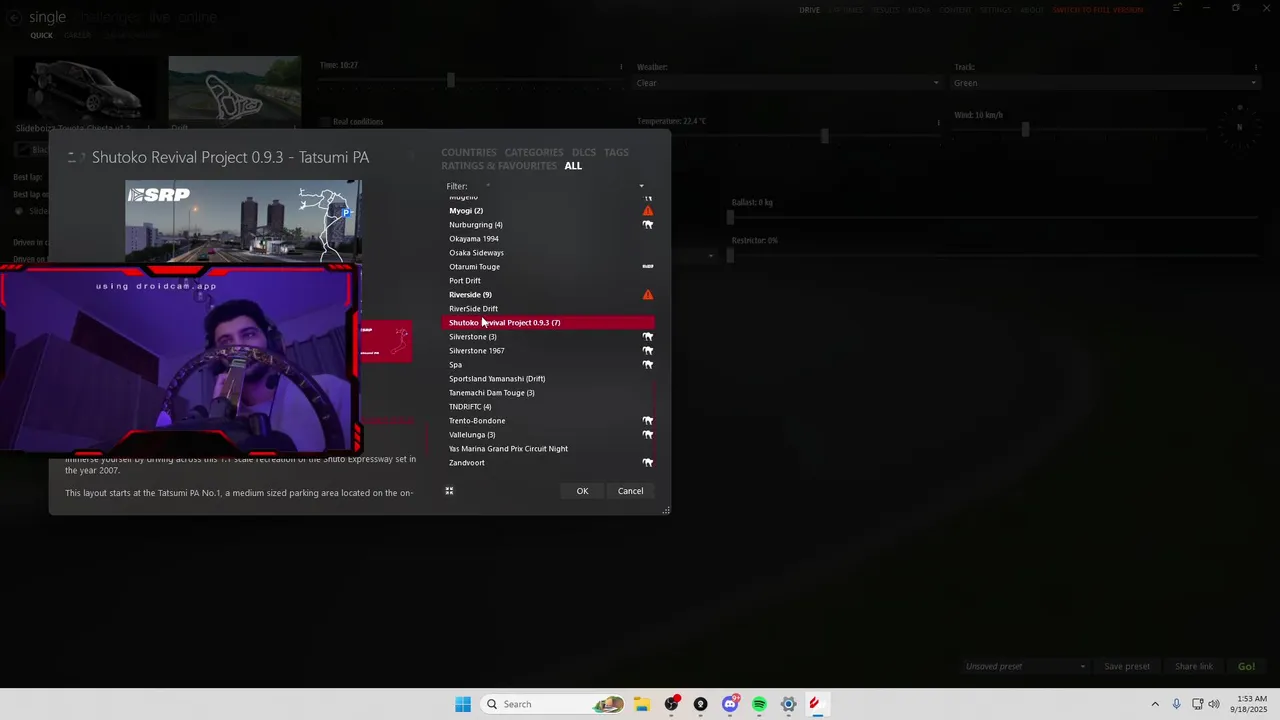The width and height of the screenshot is (1280, 720).
Task: Click the Kunos icon on the Zandvoort row
Action: coord(648,463)
